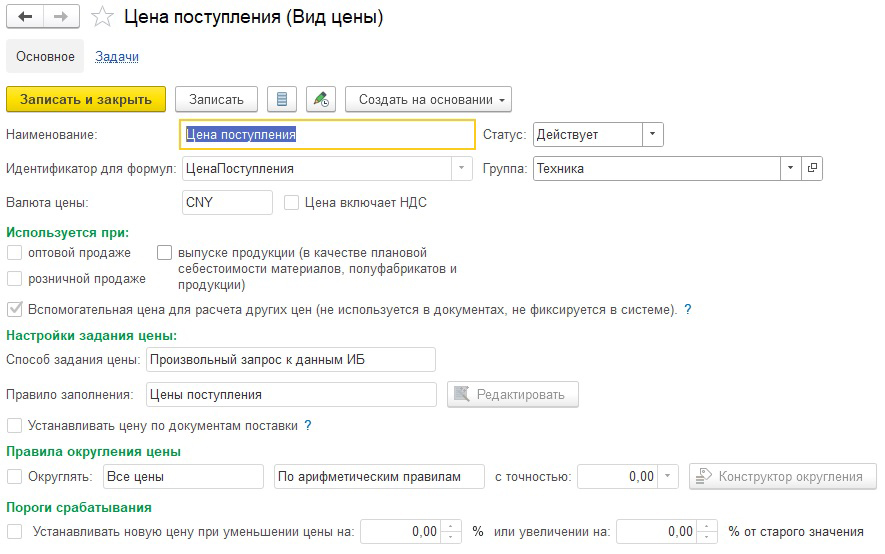Click into the Наименование text field
The width and height of the screenshot is (885, 554).
tap(326, 134)
